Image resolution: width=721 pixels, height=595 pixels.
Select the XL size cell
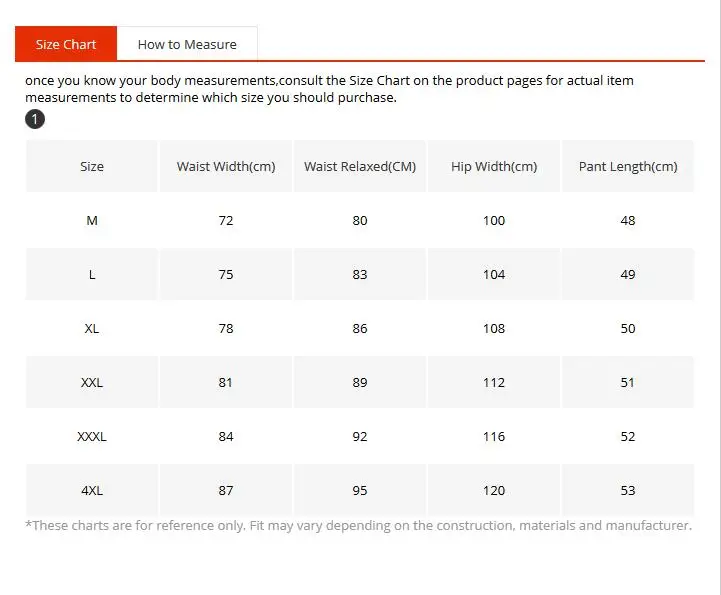point(92,328)
